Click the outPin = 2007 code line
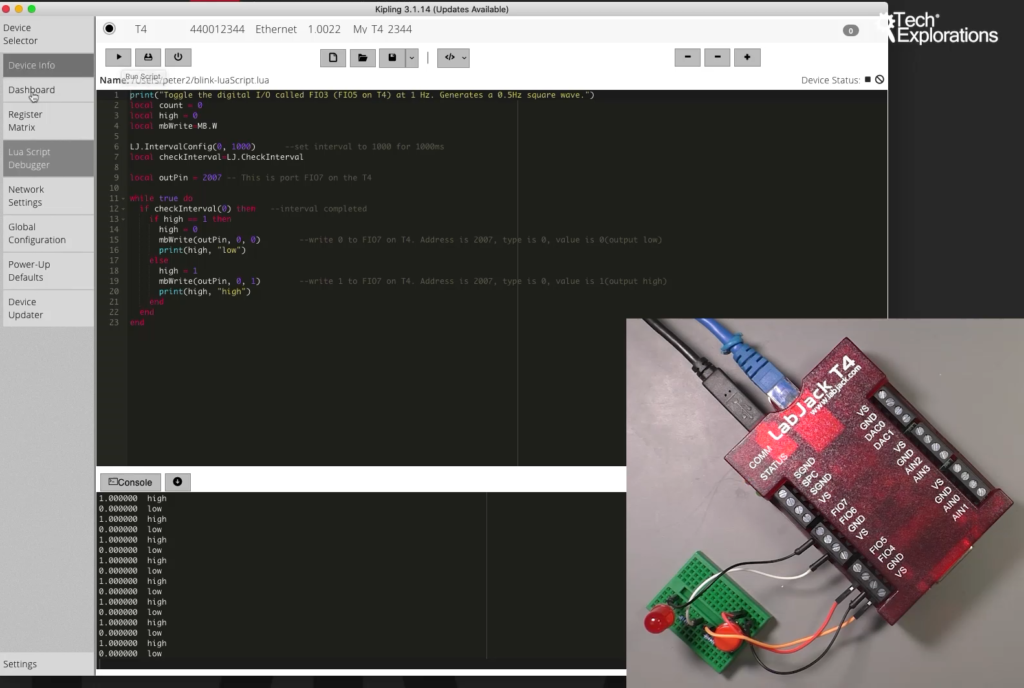This screenshot has height=688, width=1024. pos(176,178)
